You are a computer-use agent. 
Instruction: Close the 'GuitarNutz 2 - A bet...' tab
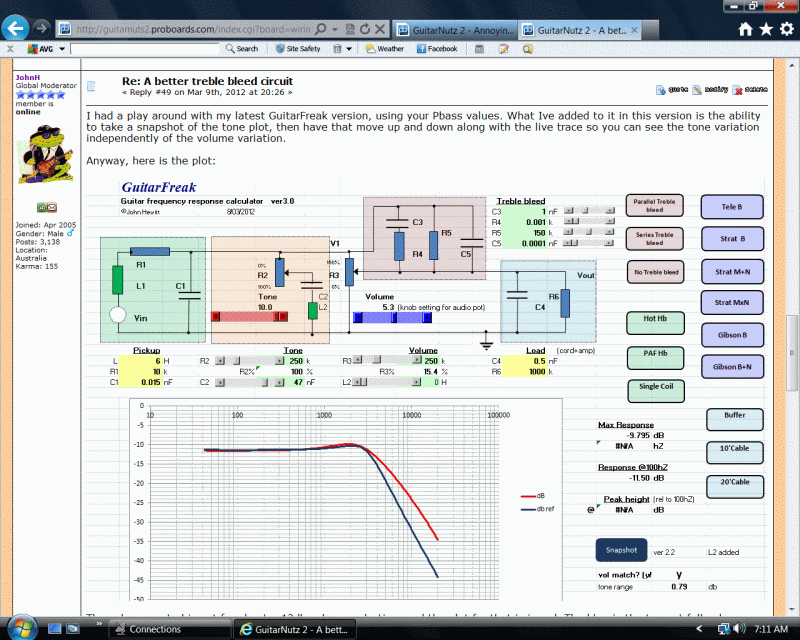[634, 30]
